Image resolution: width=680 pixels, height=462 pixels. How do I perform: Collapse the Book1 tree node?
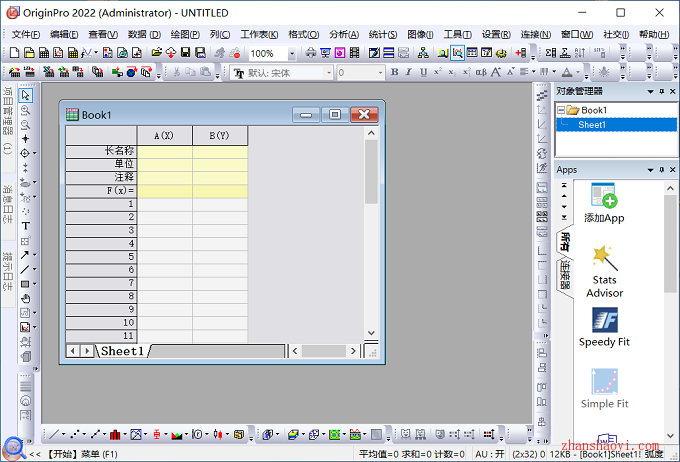pyautogui.click(x=561, y=110)
